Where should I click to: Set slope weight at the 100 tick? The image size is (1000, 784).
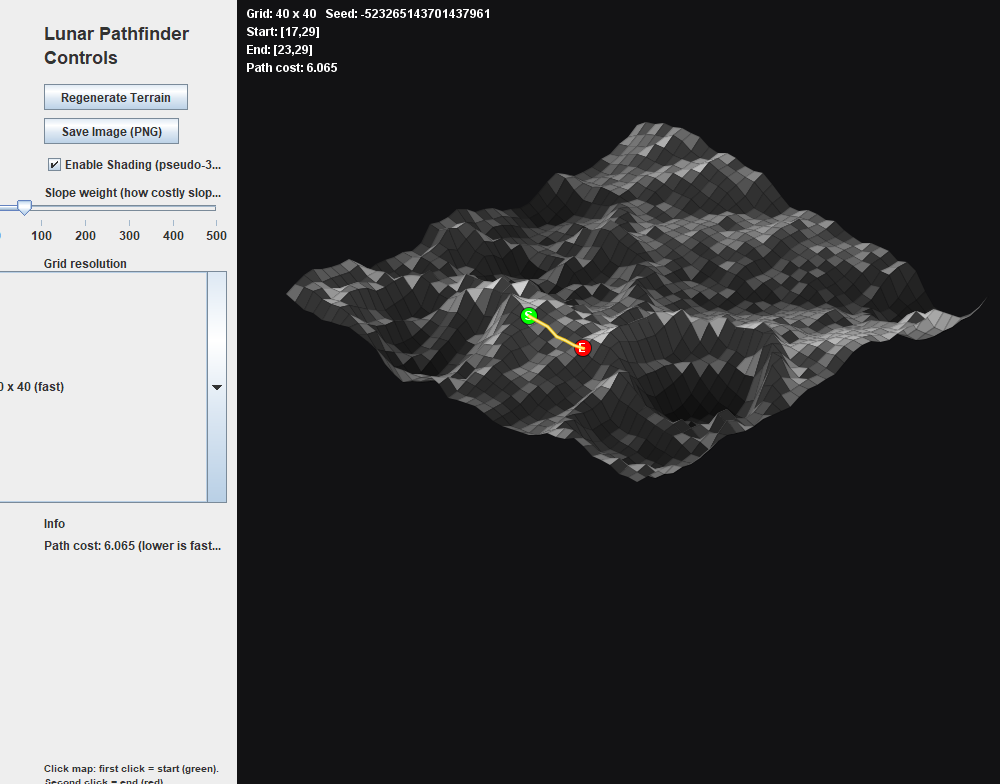[x=41, y=208]
